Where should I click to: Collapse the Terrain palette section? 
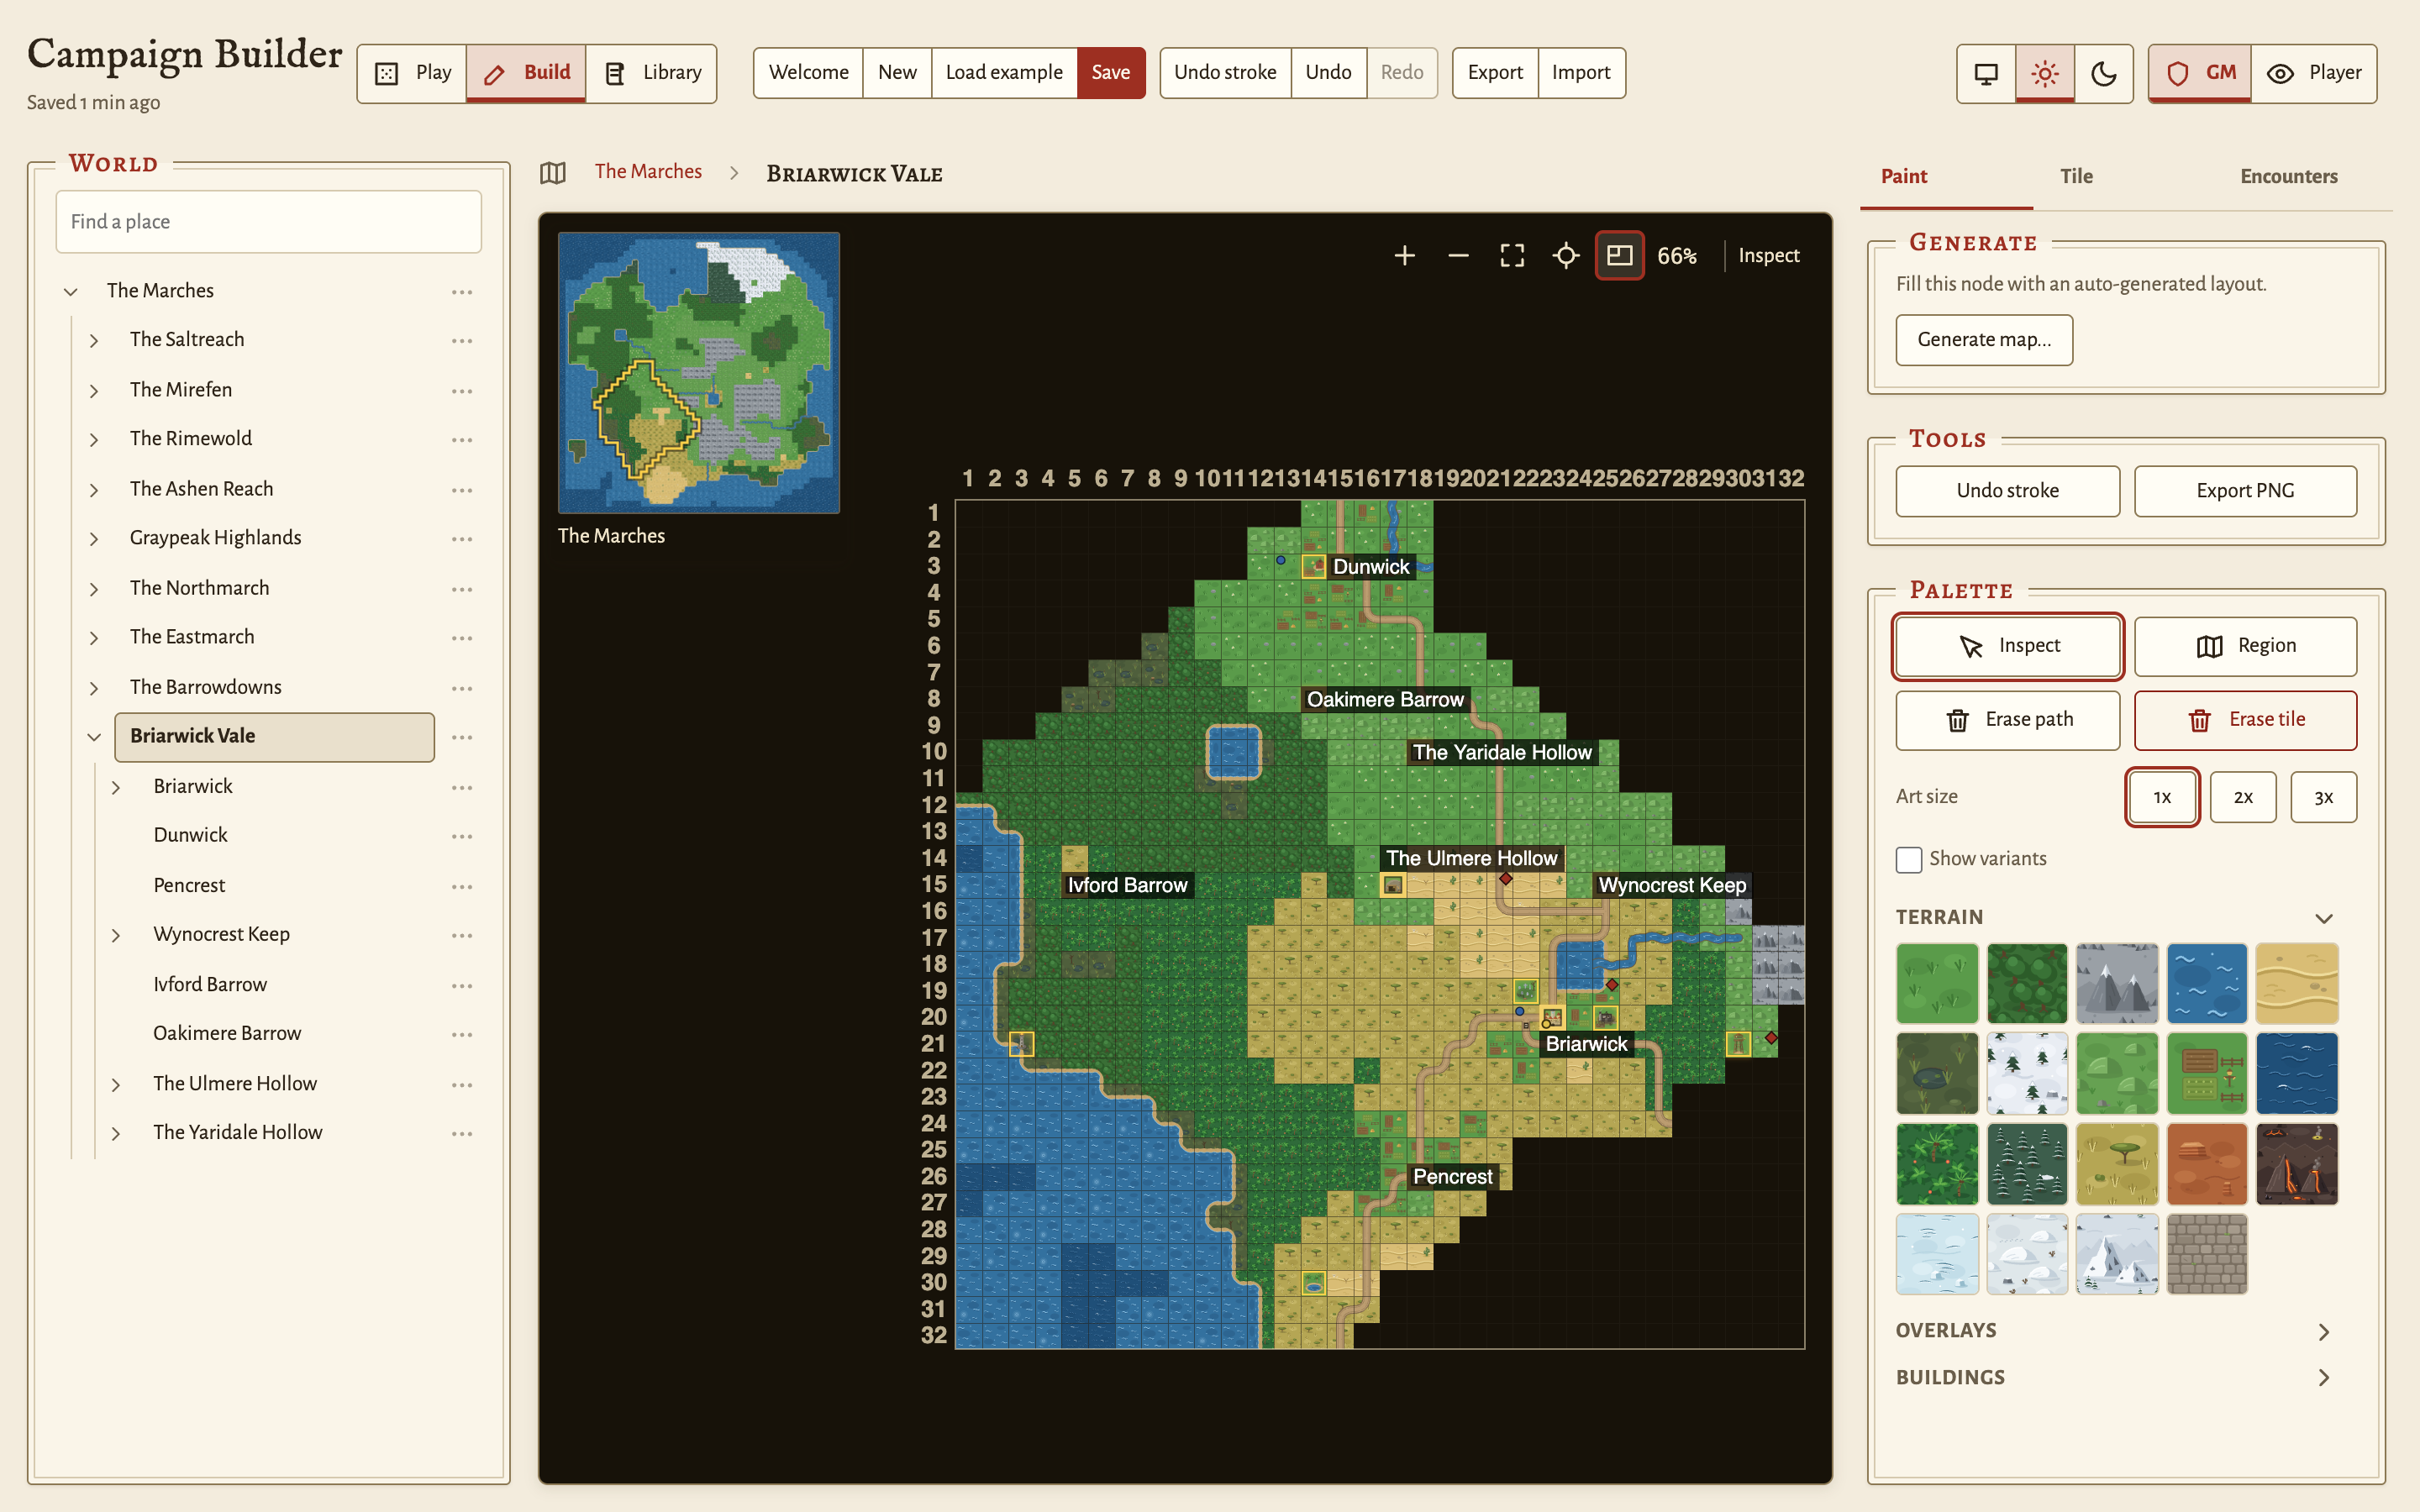[x=2323, y=918]
